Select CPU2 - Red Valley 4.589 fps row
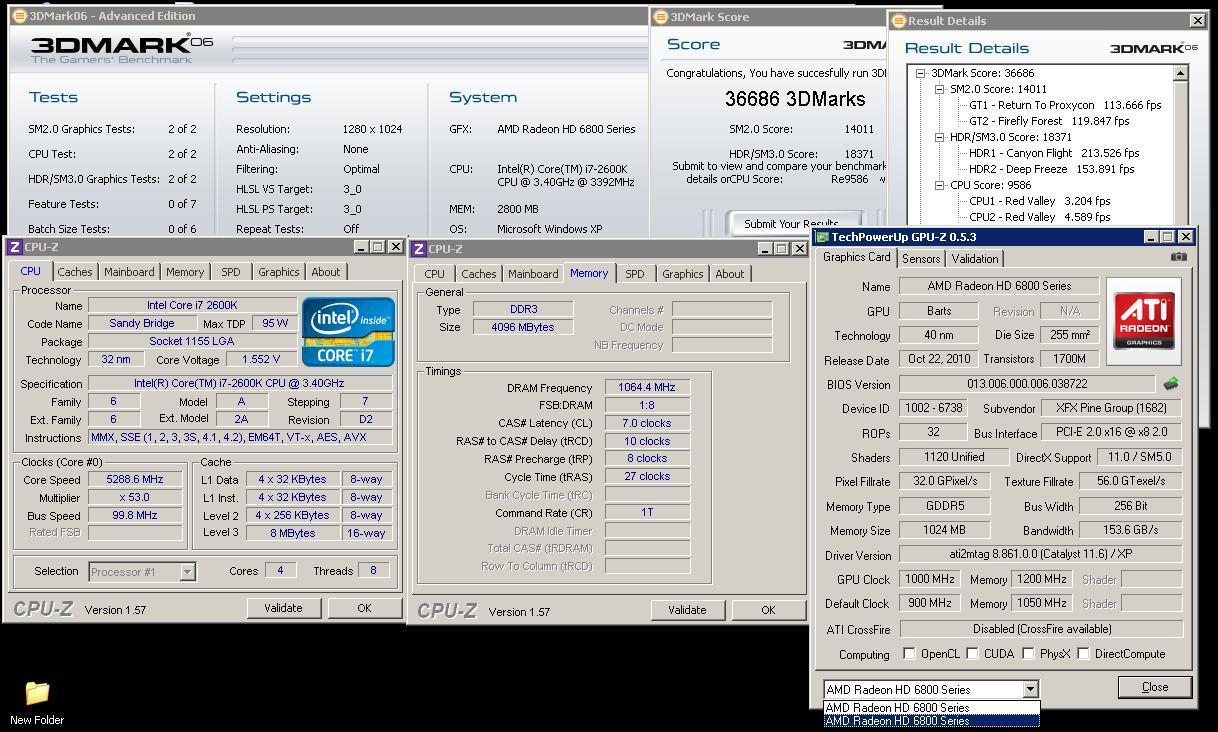Viewport: 1218px width, 732px height. pos(1039,217)
